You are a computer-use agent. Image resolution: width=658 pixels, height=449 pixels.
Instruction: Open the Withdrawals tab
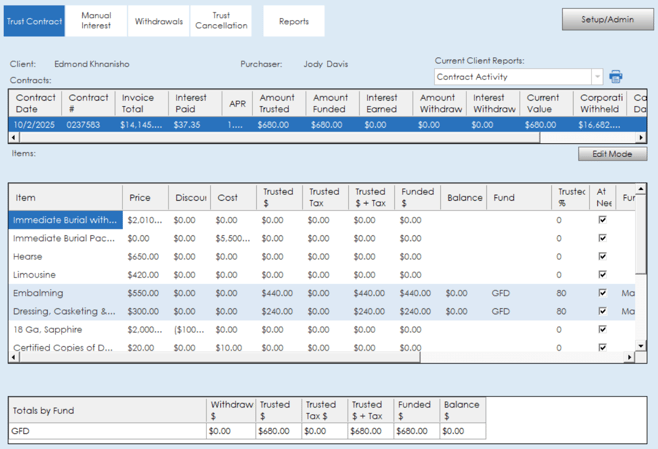tap(159, 21)
